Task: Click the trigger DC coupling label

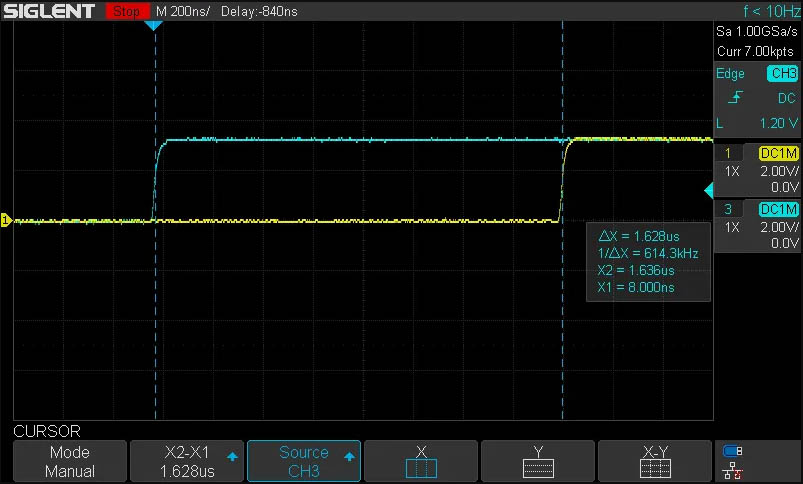Action: [x=787, y=98]
